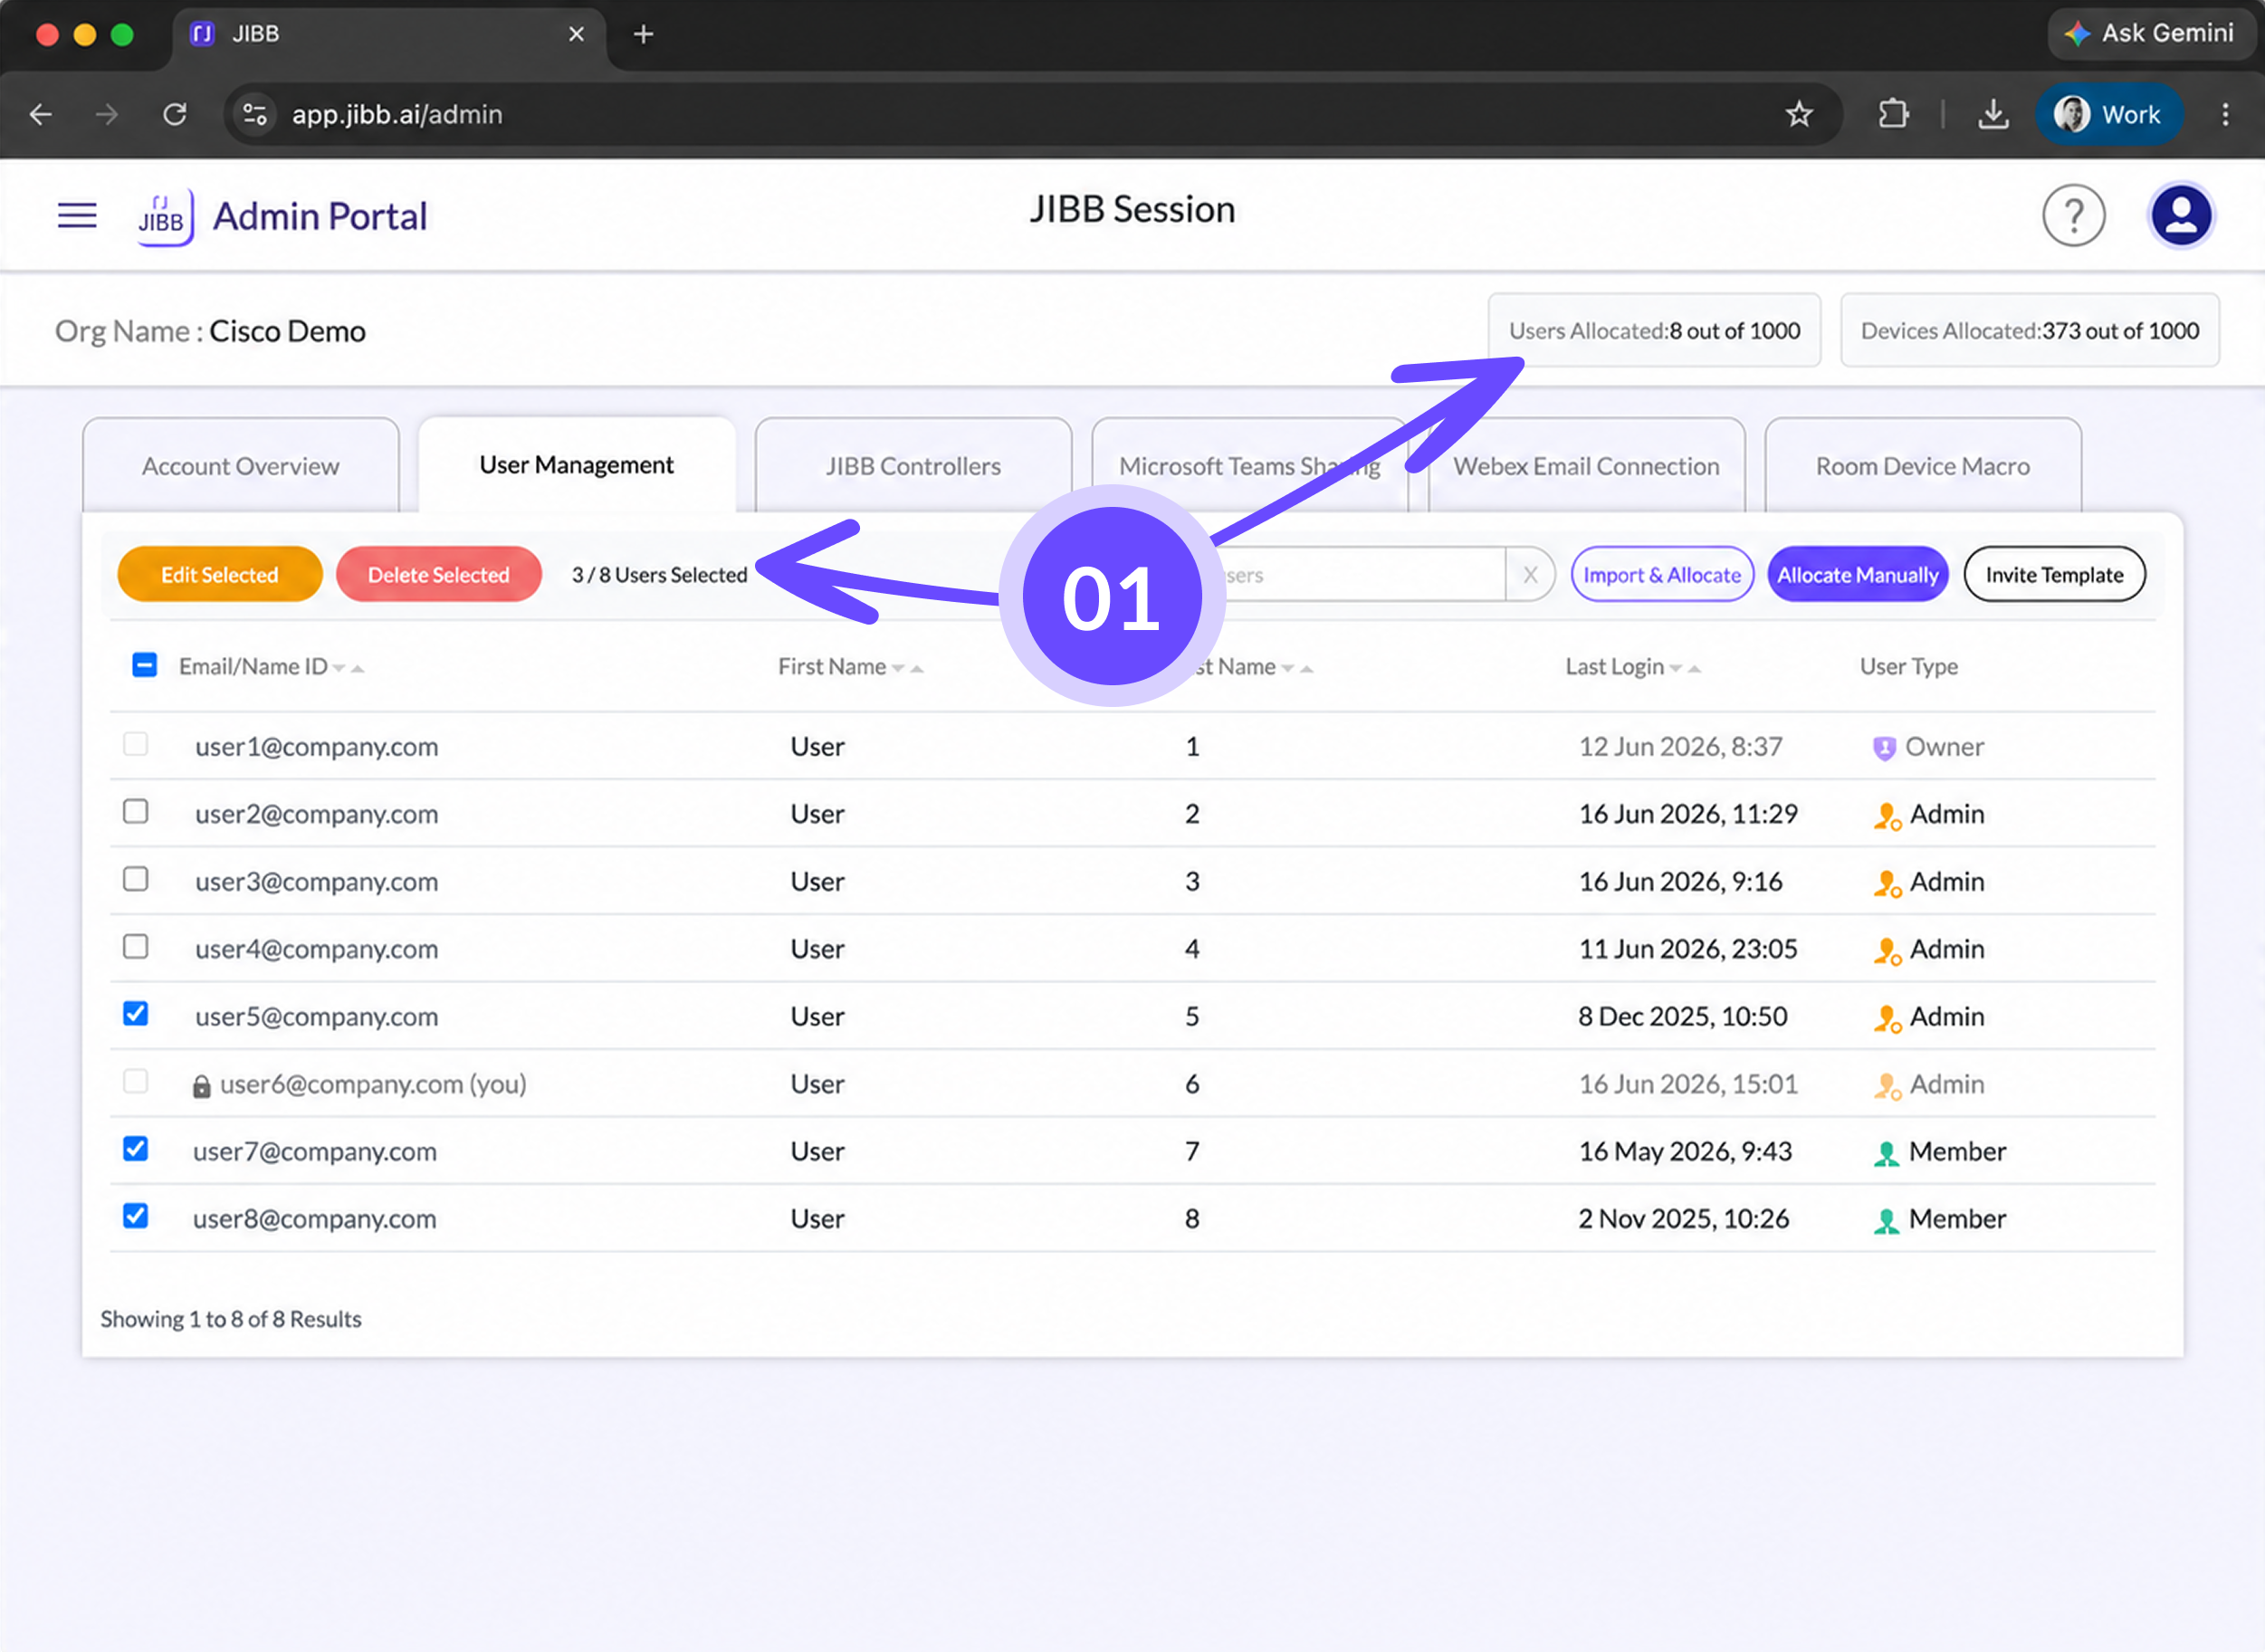Viewport: 2265px width, 1652px height.
Task: Click the Delete Selected button
Action: pyautogui.click(x=438, y=575)
